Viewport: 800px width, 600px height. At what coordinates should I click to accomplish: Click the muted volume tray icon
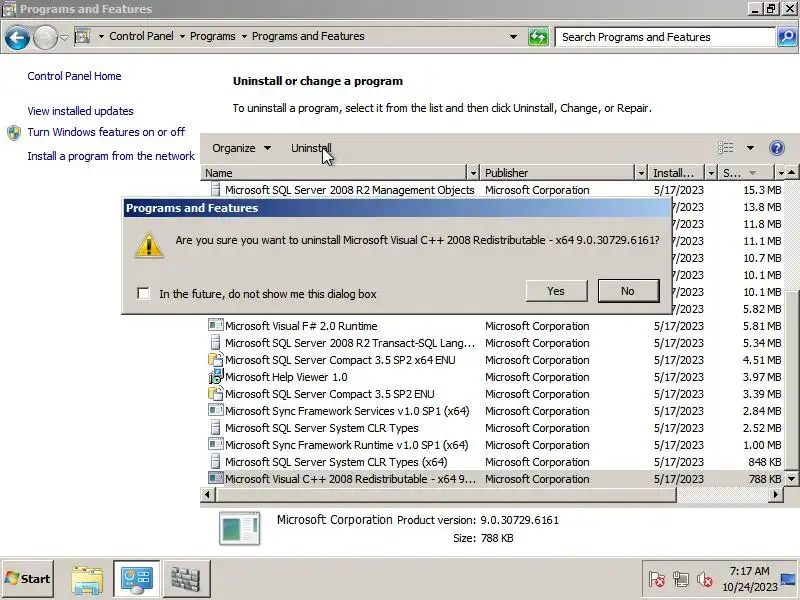tap(705, 580)
